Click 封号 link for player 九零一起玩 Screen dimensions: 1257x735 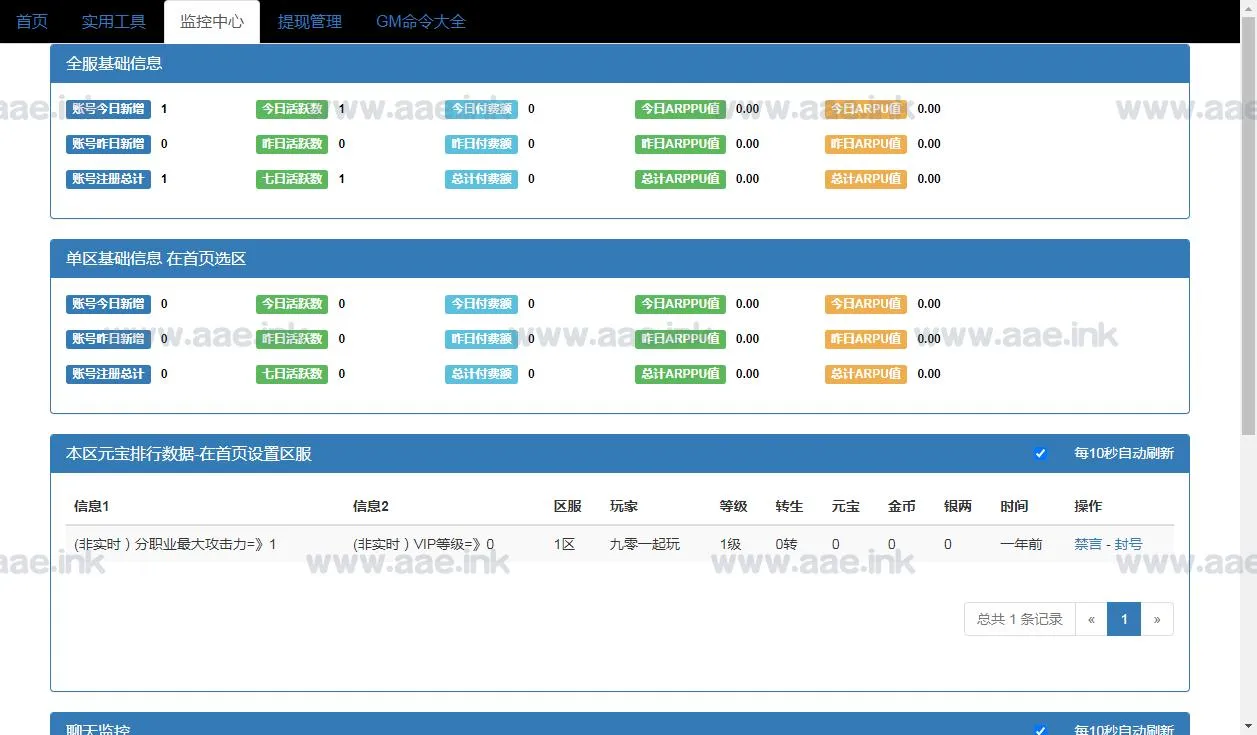[1128, 544]
